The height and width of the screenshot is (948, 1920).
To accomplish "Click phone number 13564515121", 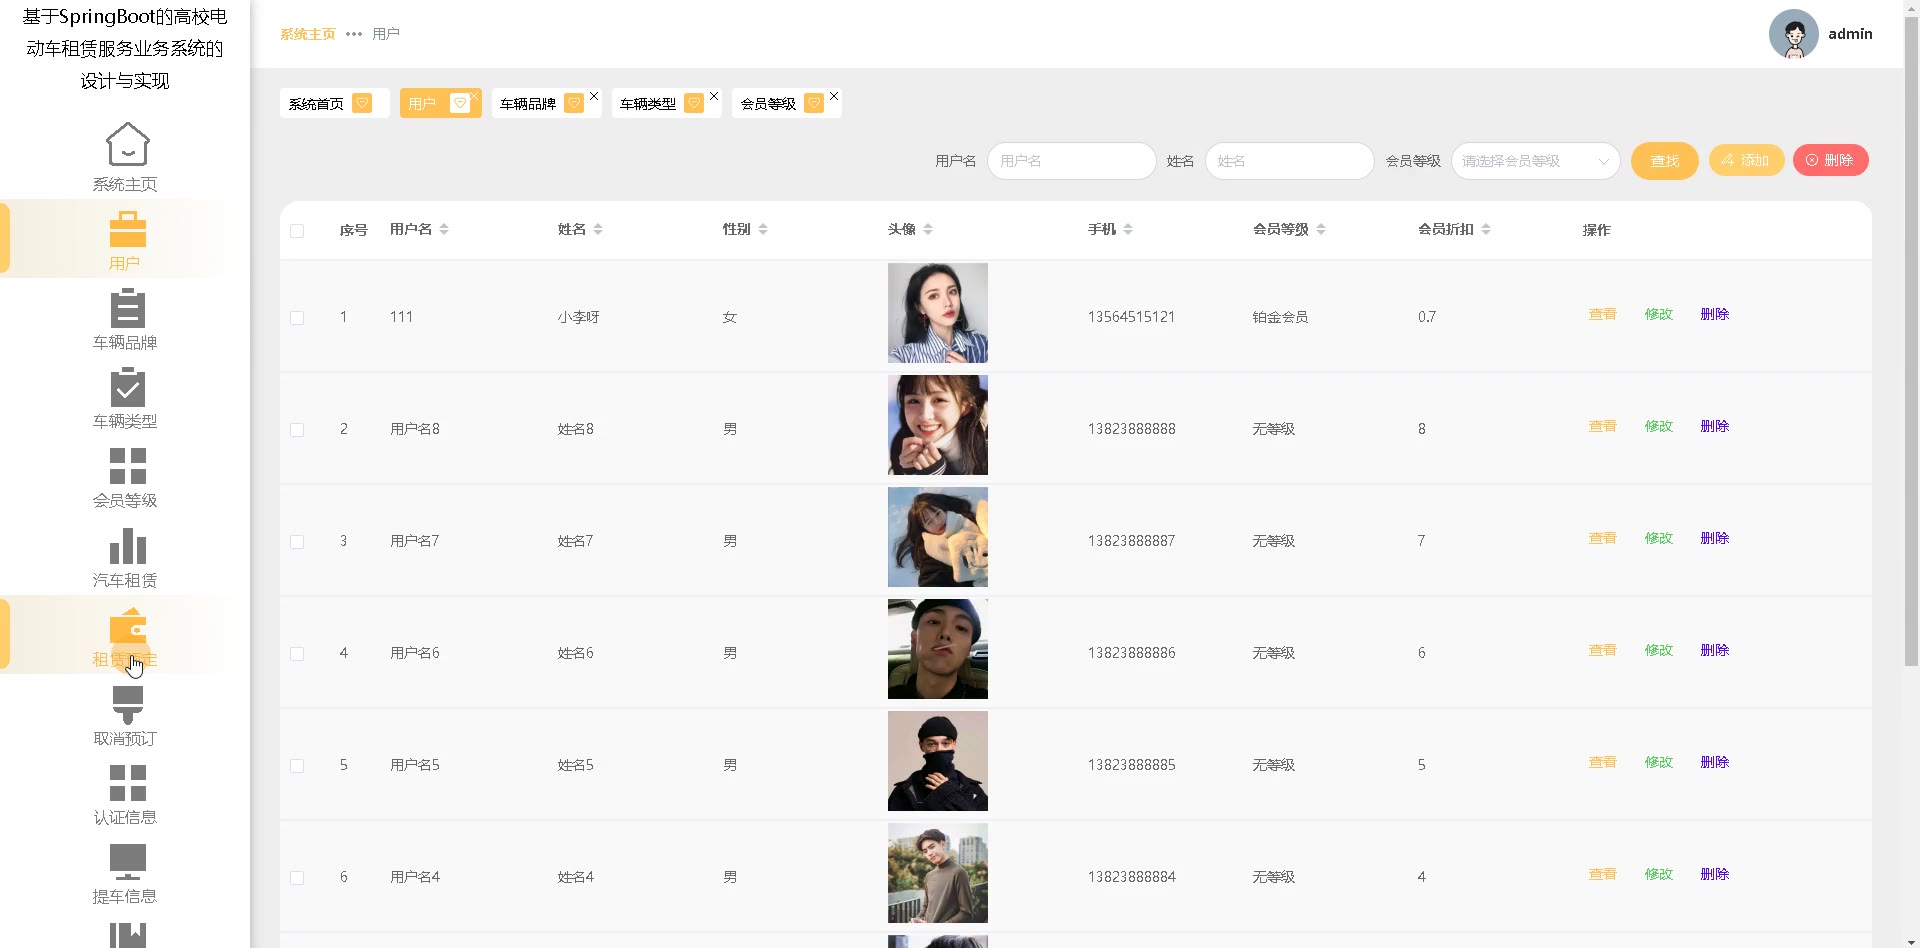I will click(1131, 317).
